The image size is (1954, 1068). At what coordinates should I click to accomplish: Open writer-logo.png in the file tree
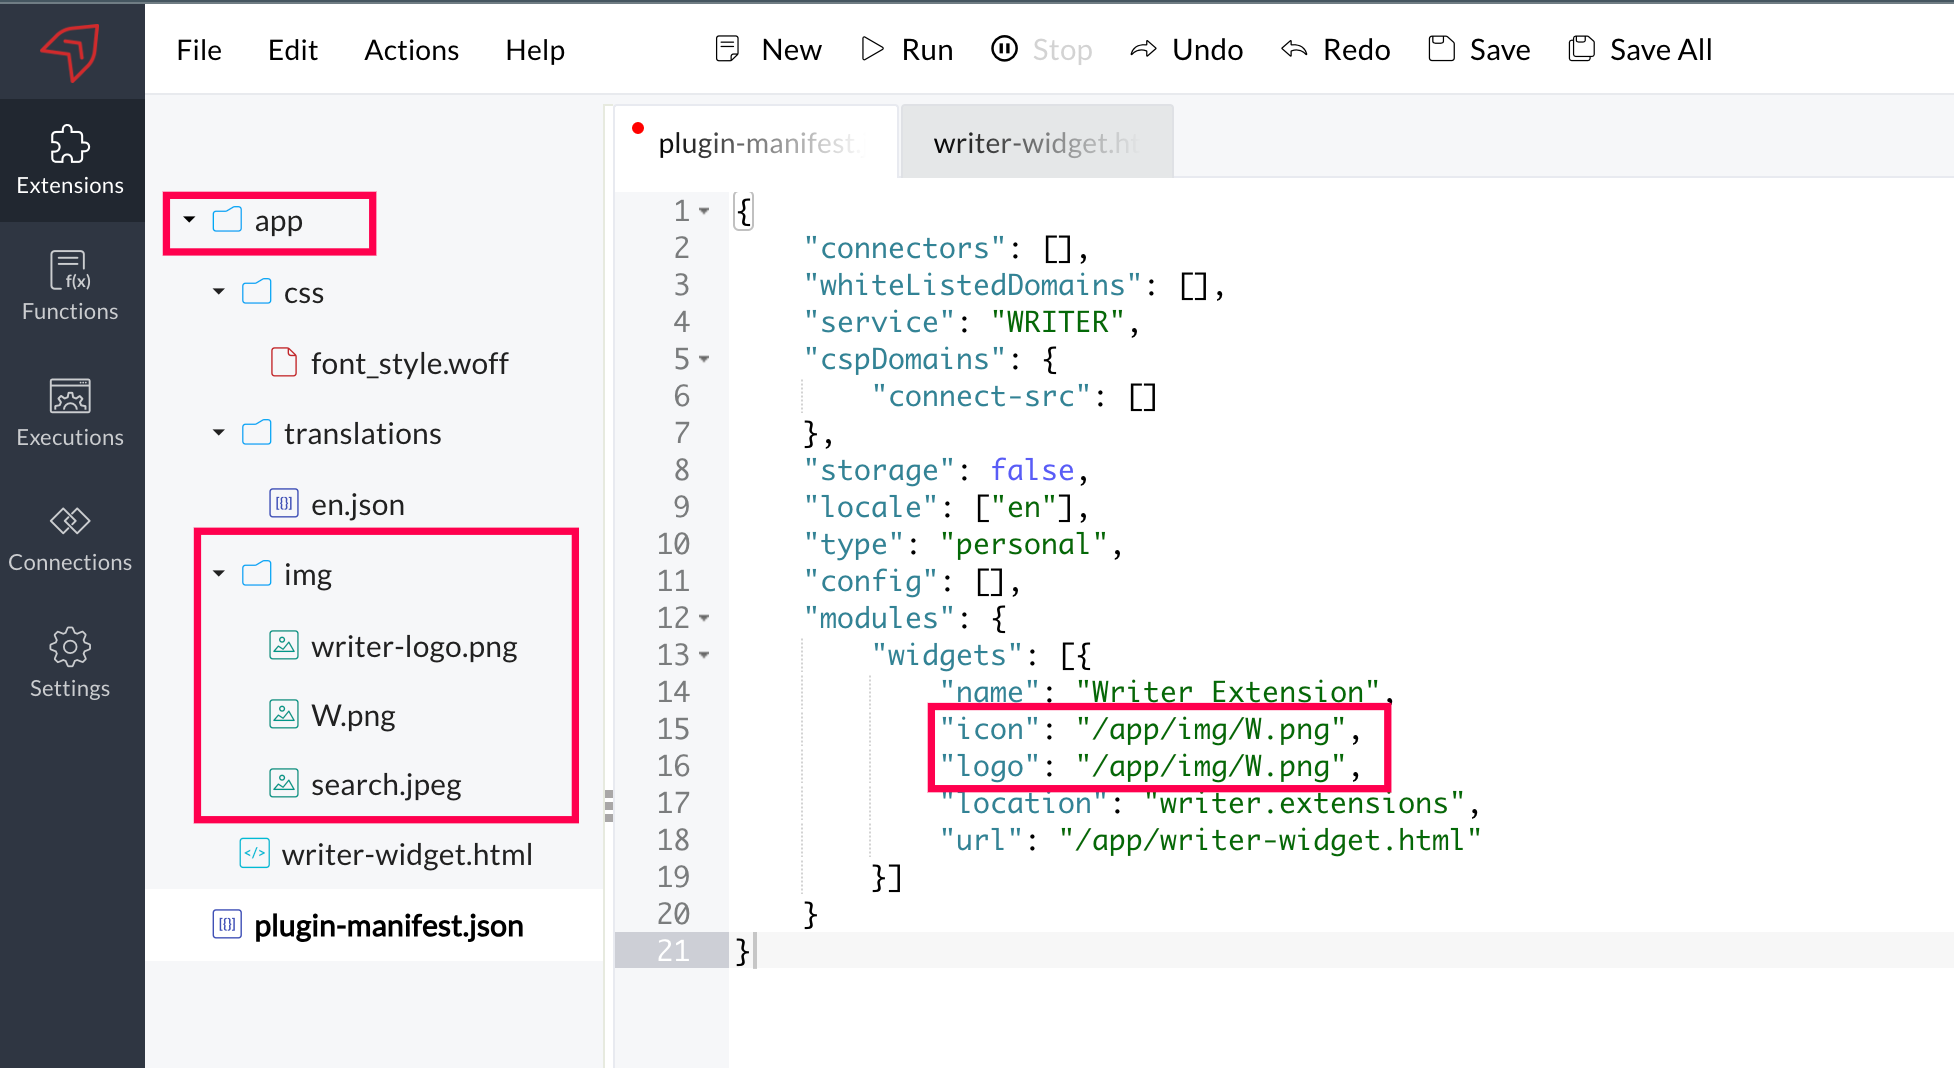[x=413, y=647]
